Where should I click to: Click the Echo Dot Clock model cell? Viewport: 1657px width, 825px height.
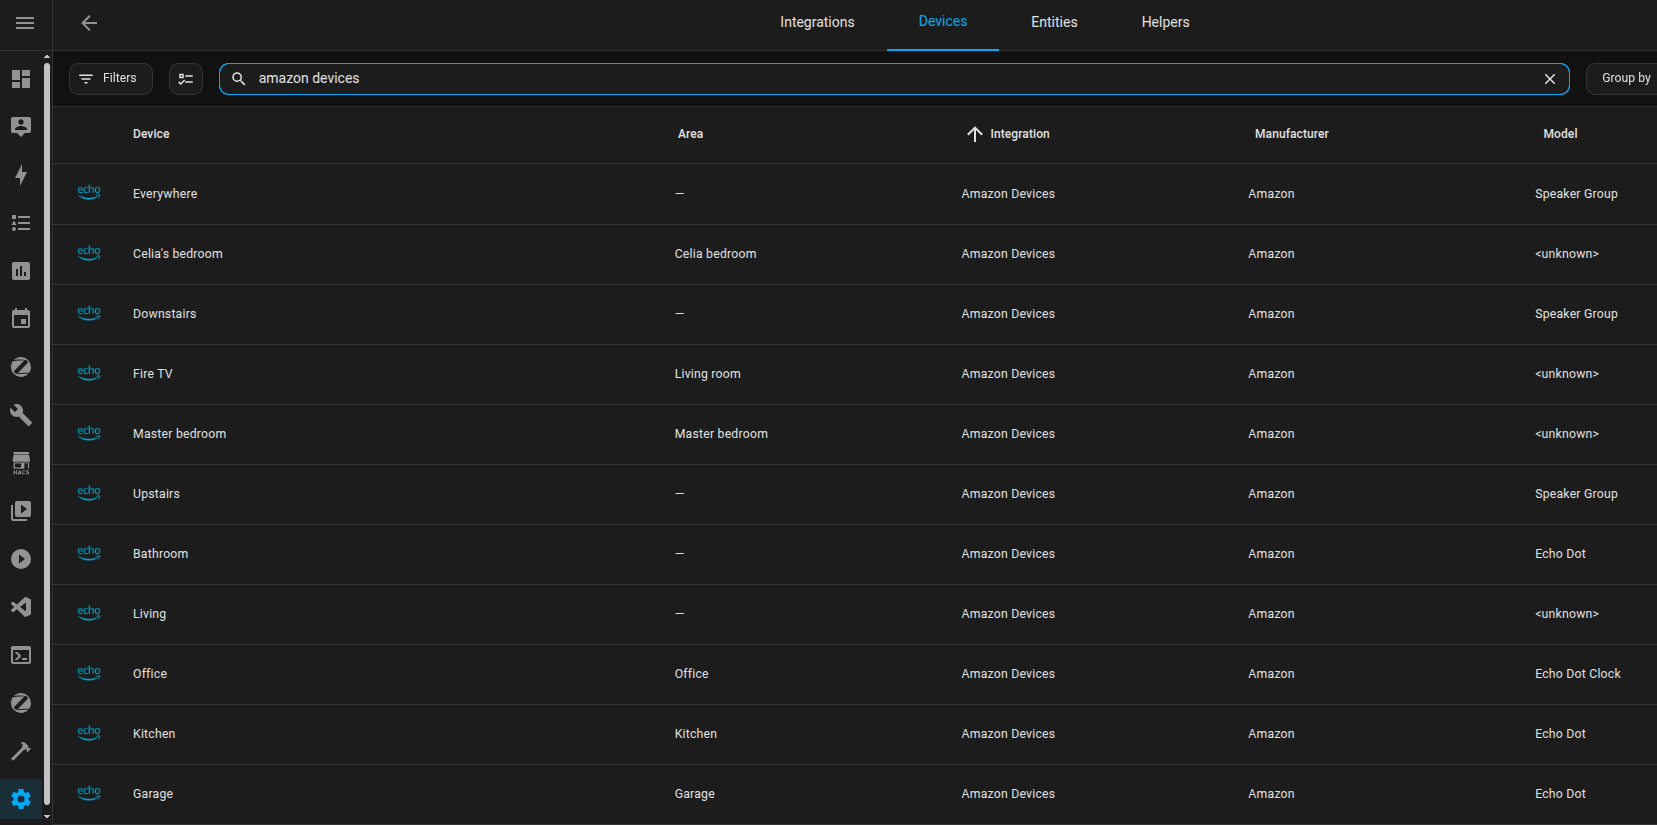tap(1578, 674)
